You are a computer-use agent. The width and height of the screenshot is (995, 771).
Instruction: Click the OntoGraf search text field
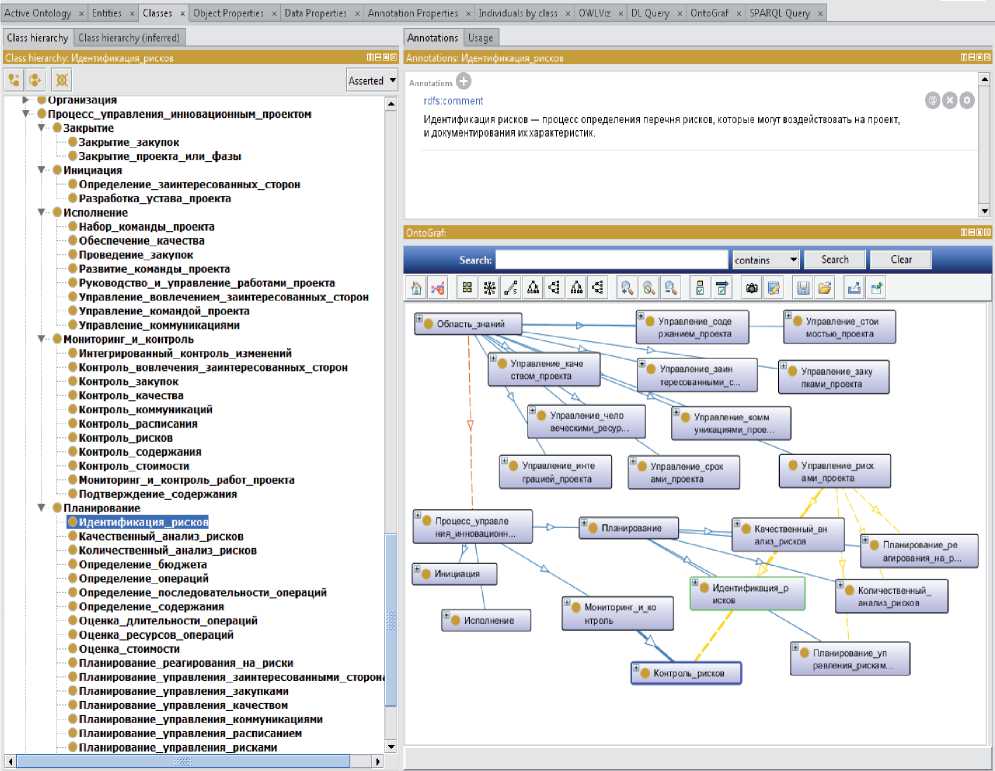612,260
